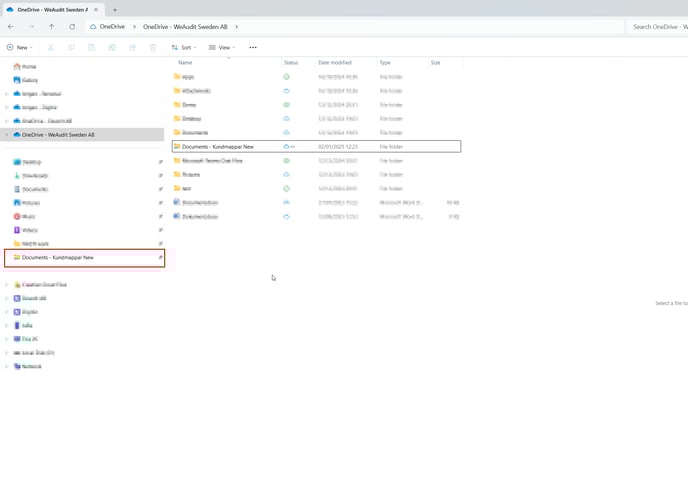Open the See more three-dots menu
The width and height of the screenshot is (688, 491).
[253, 47]
